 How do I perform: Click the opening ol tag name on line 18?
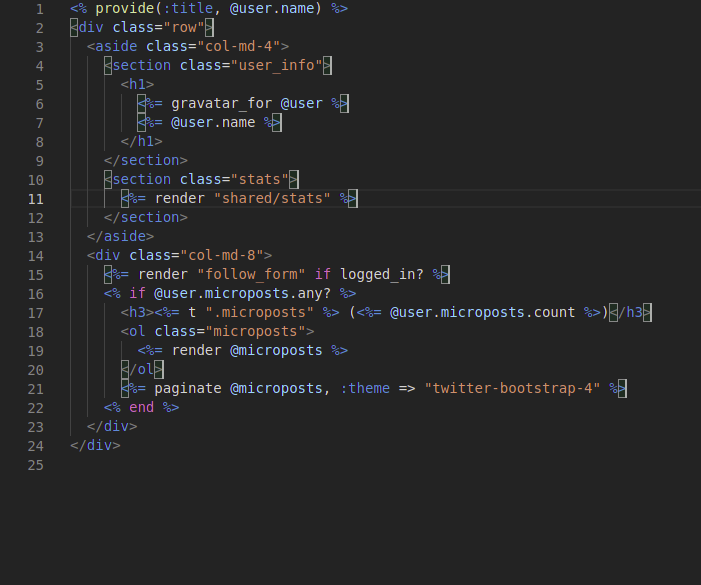click(x=137, y=331)
